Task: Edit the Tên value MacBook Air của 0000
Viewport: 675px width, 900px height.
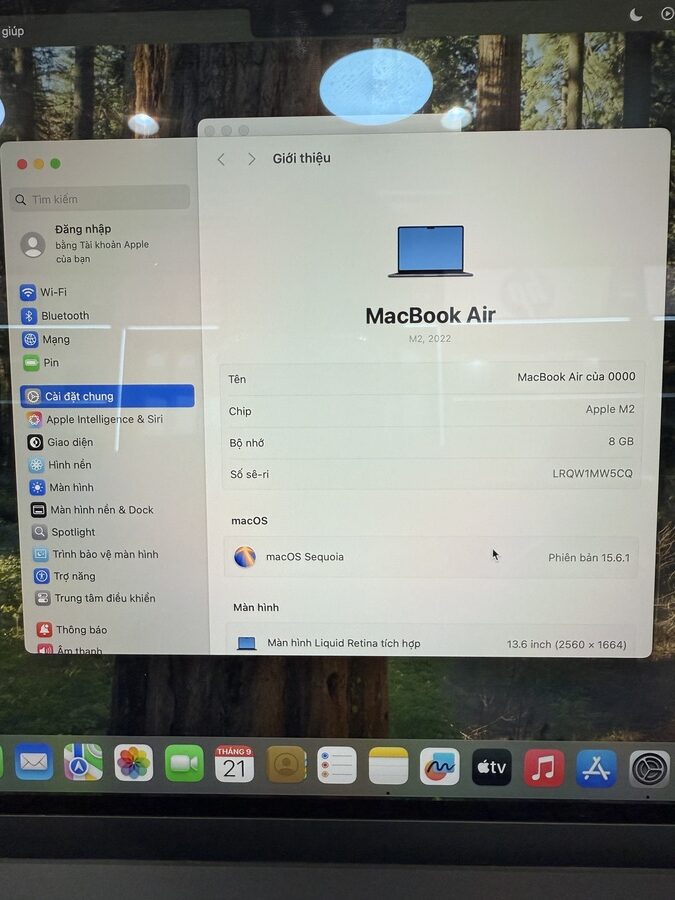Action: 576,377
